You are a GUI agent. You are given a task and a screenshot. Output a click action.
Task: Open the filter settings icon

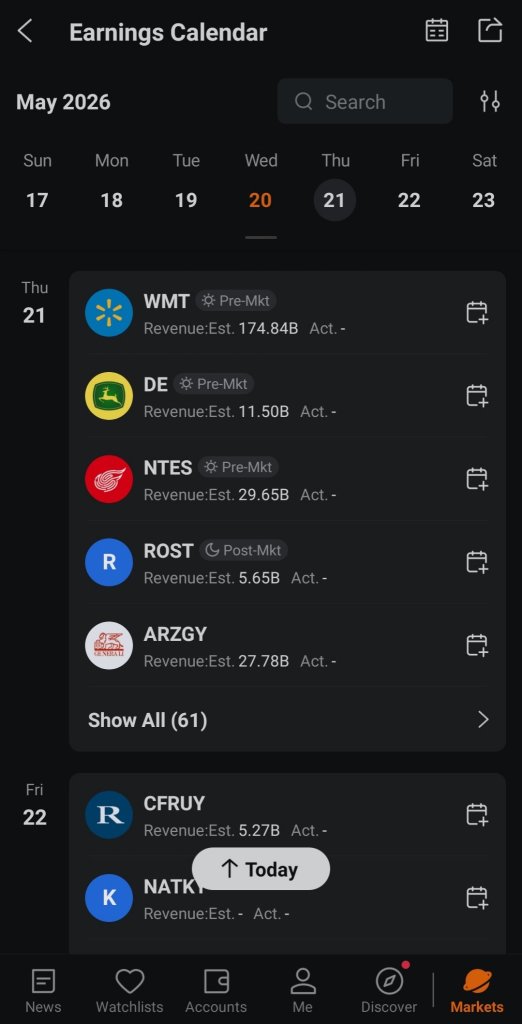coord(490,101)
